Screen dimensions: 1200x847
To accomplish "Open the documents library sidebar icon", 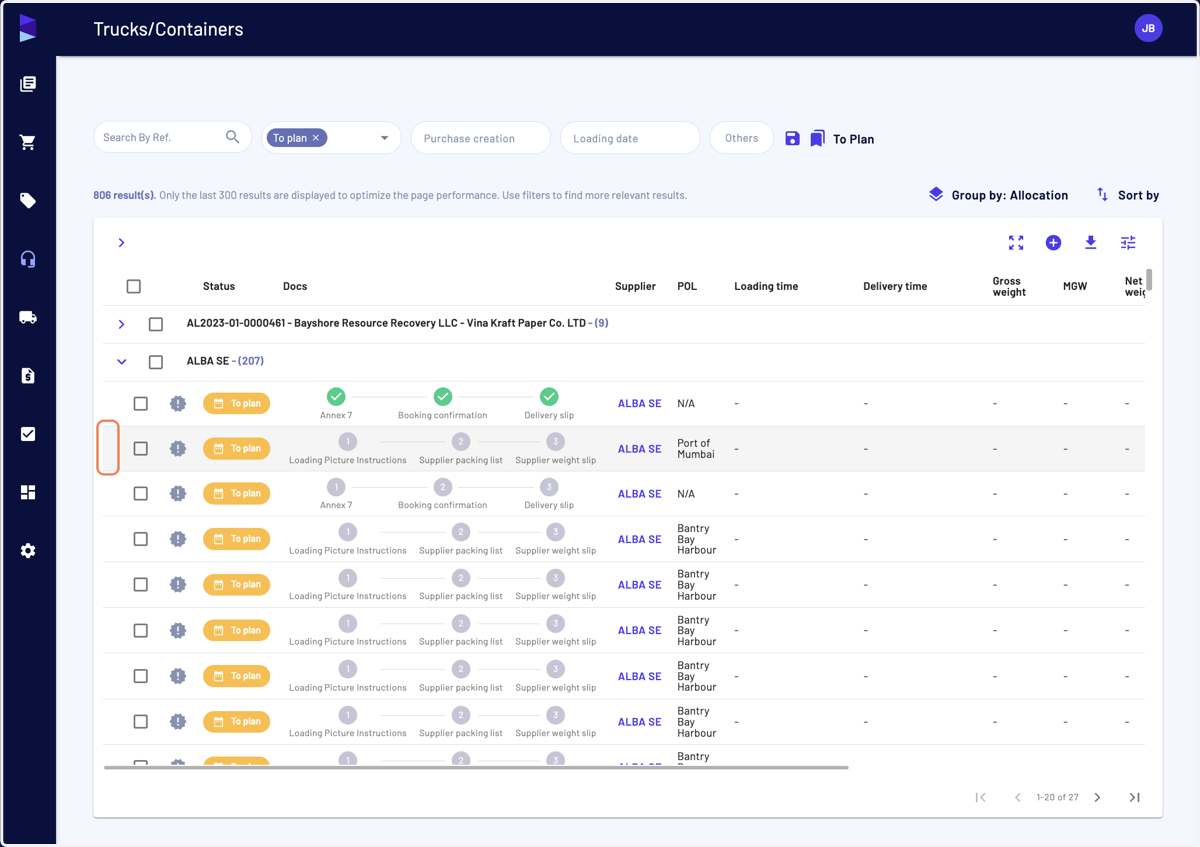I will coord(28,84).
